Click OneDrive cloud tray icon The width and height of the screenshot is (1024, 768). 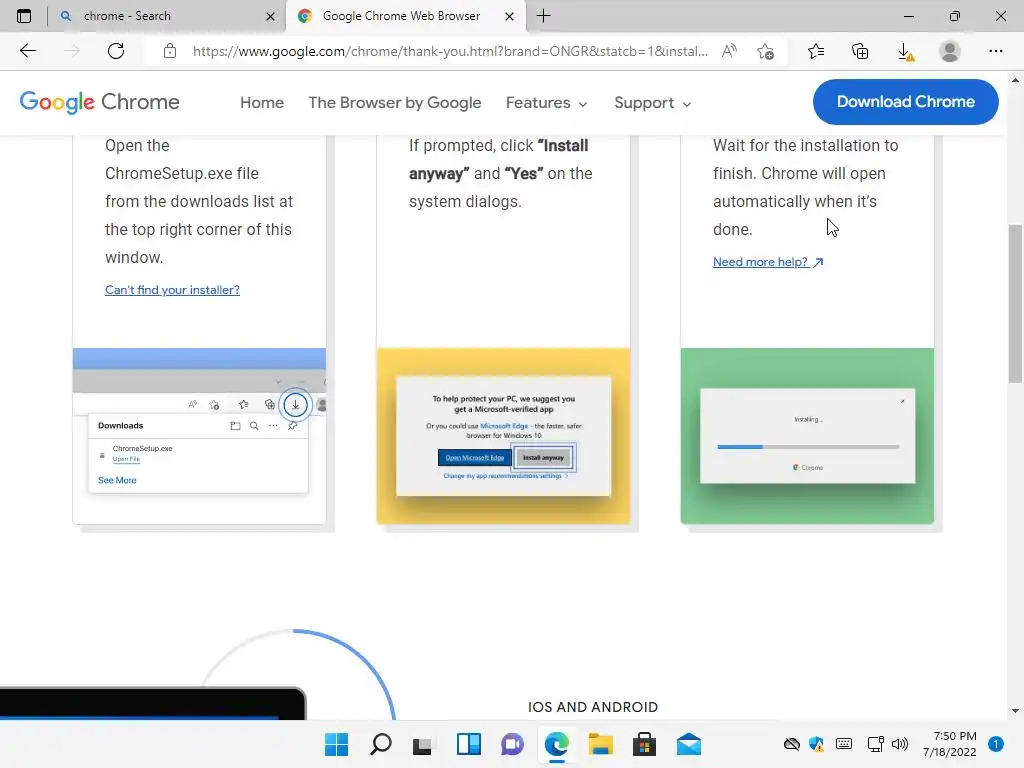[792, 744]
